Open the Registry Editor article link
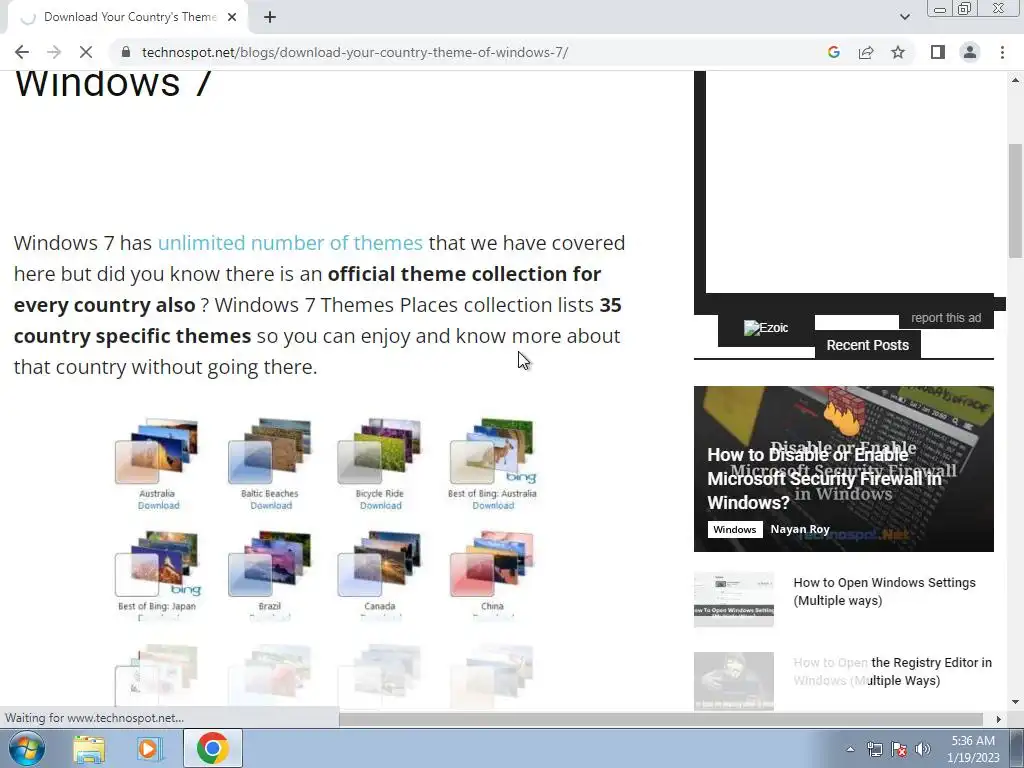Screen dimensions: 1024x768 (892, 671)
